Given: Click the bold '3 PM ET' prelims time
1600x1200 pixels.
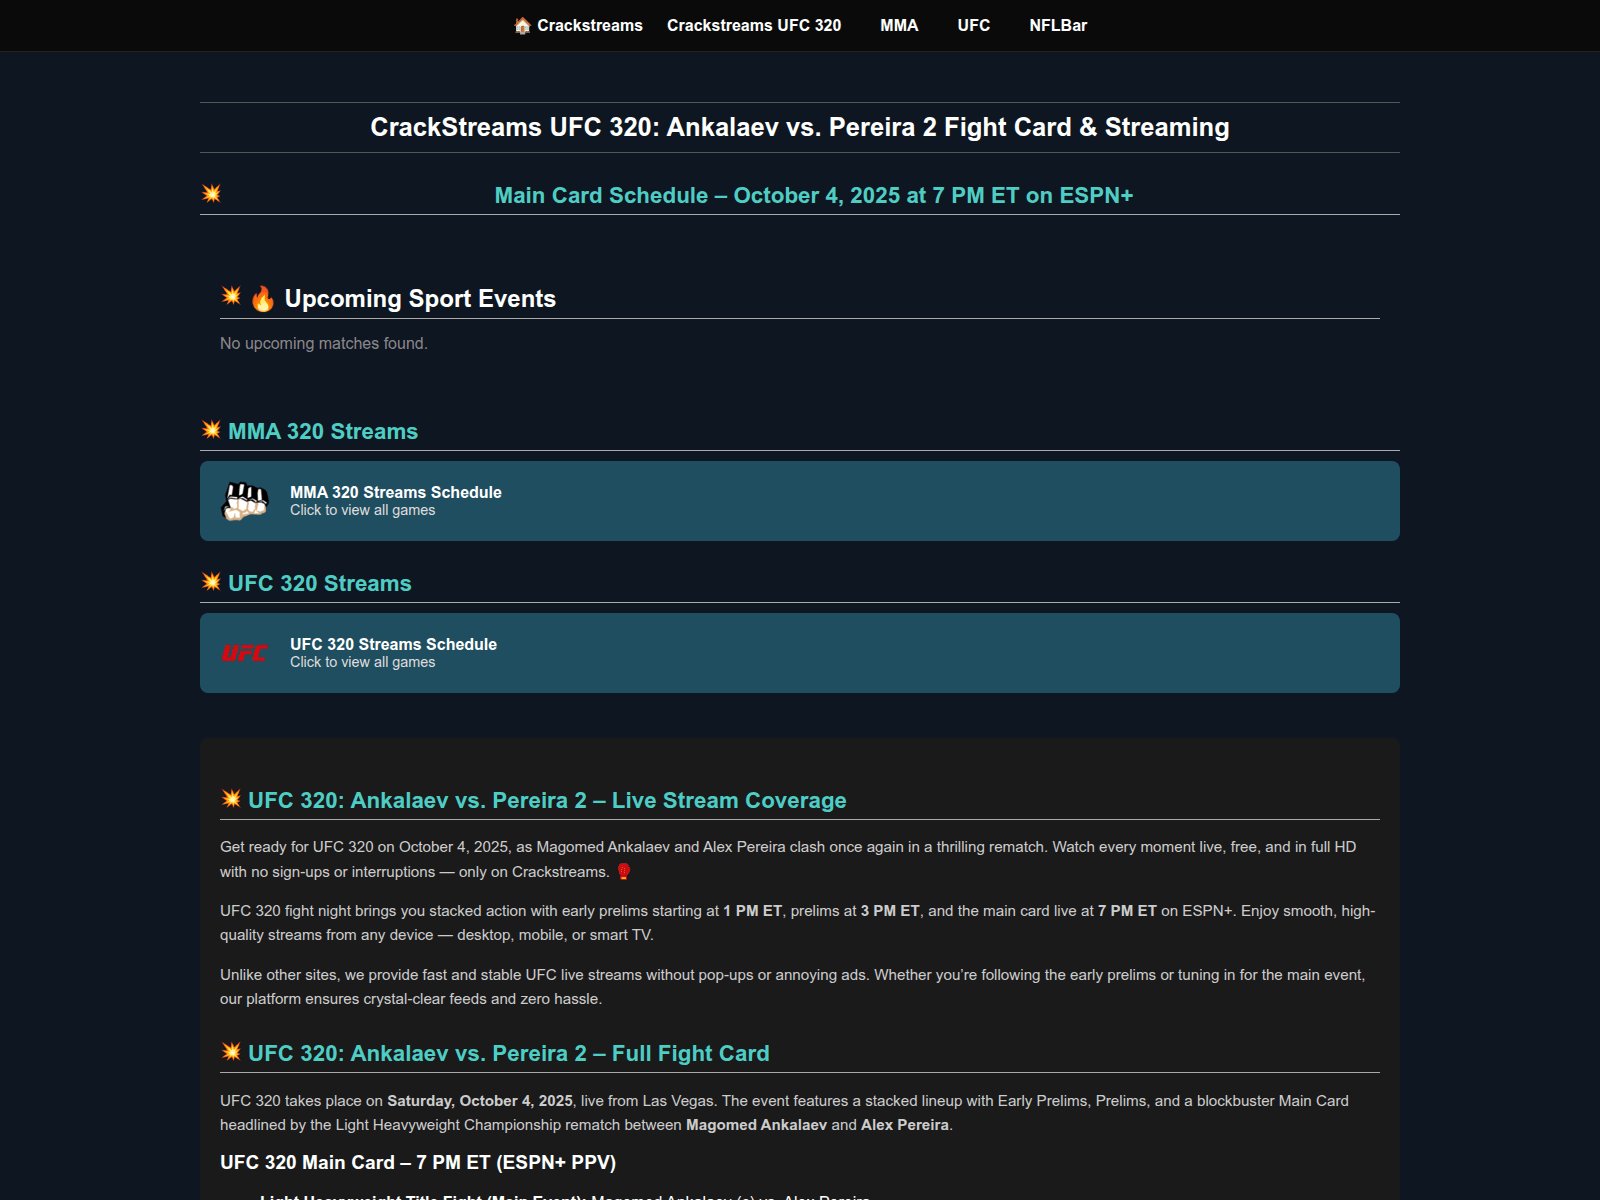Looking at the screenshot, I should tap(890, 911).
